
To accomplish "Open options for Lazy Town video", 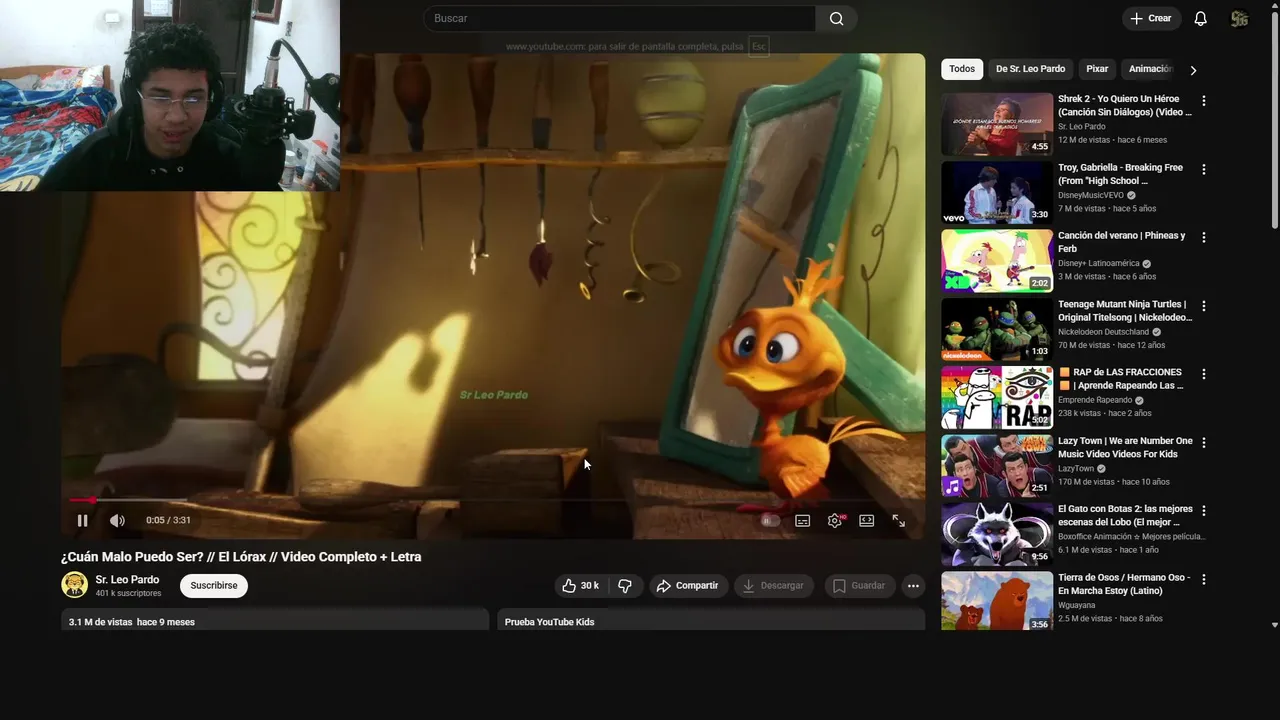I will (x=1204, y=442).
